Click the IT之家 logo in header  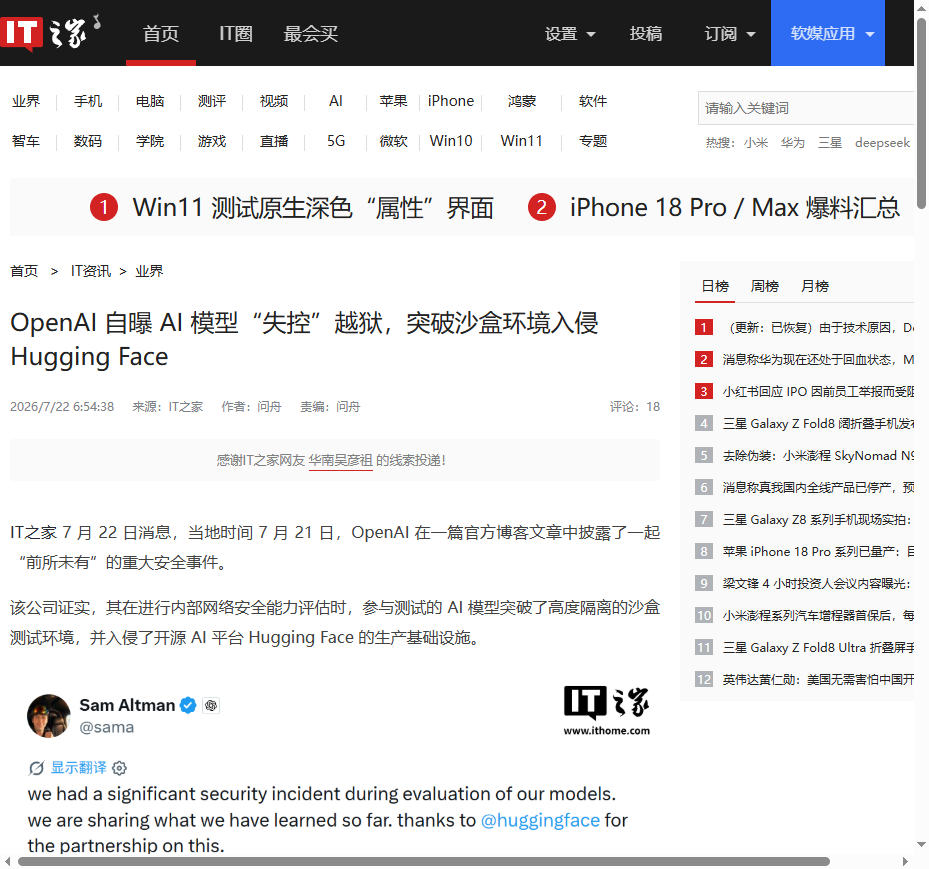click(x=51, y=33)
